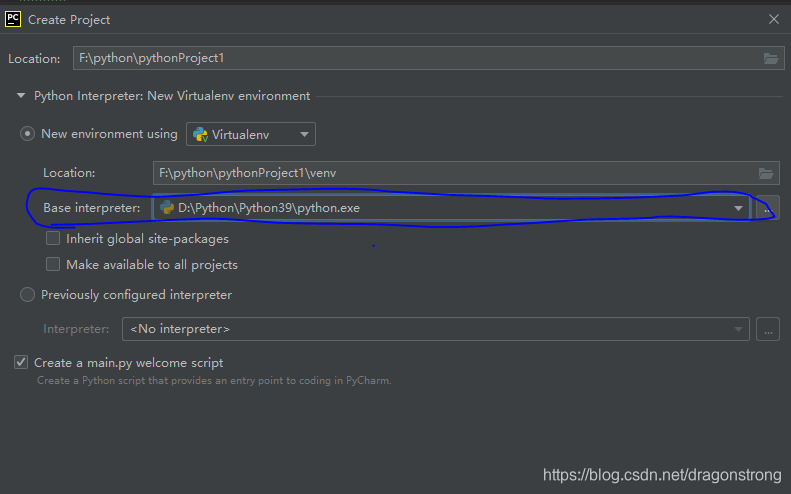The width and height of the screenshot is (791, 494).
Task: Enable Inherit global site-packages checkbox
Action: (x=53, y=238)
